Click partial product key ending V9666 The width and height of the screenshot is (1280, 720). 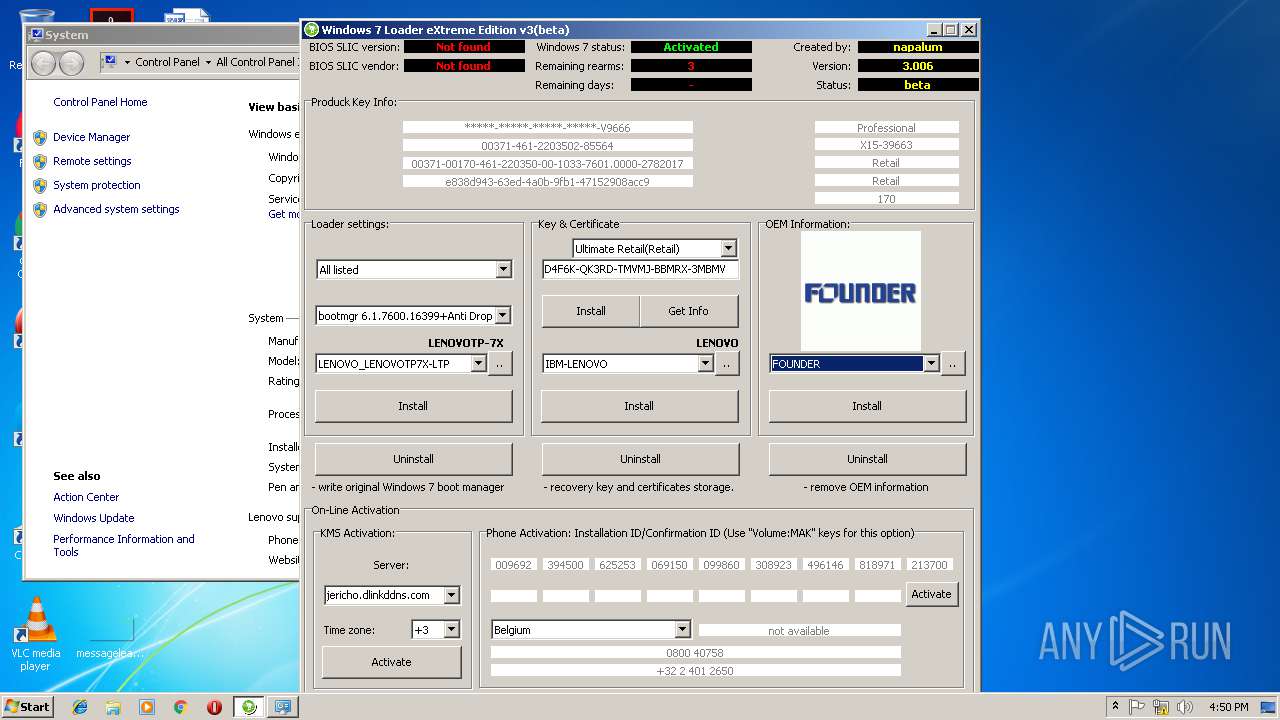coord(548,127)
